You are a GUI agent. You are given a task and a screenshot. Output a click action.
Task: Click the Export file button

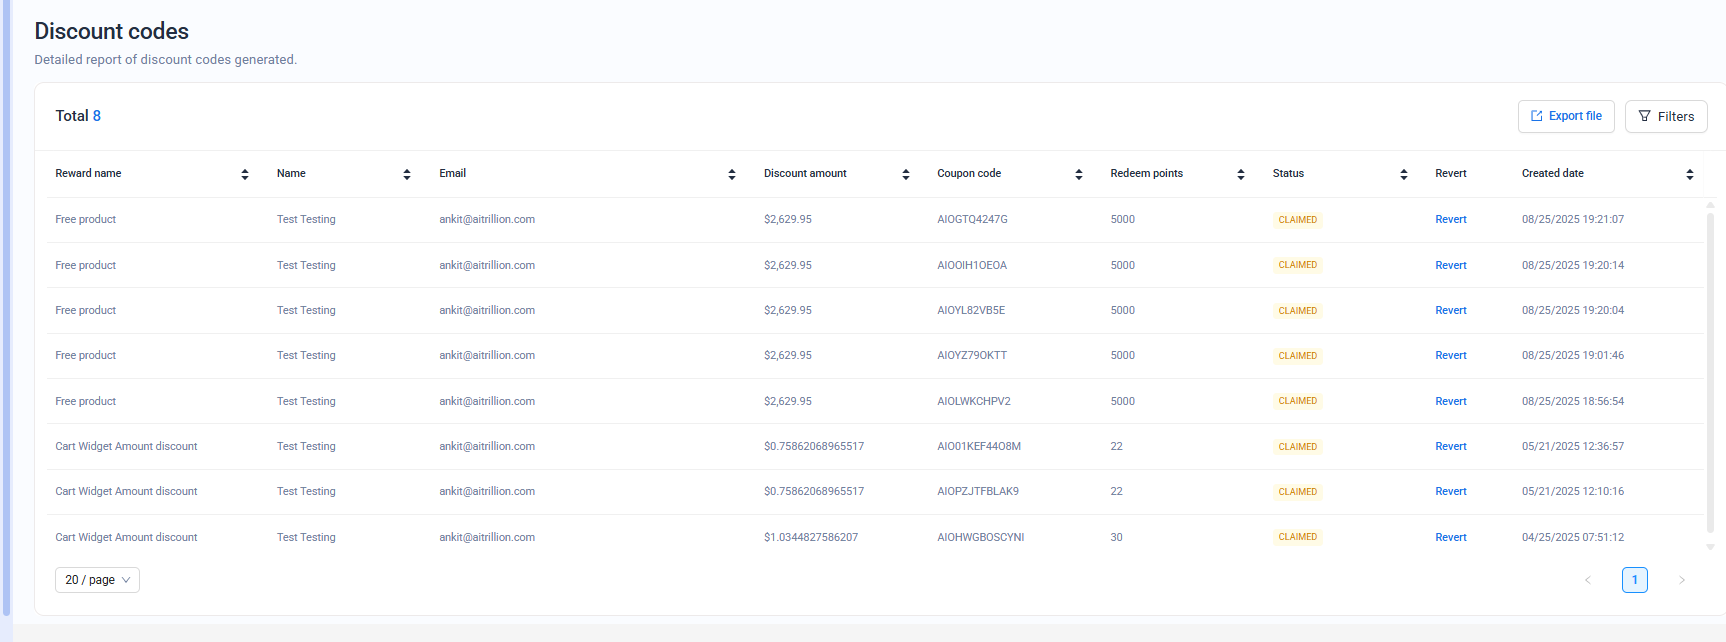coord(1566,116)
